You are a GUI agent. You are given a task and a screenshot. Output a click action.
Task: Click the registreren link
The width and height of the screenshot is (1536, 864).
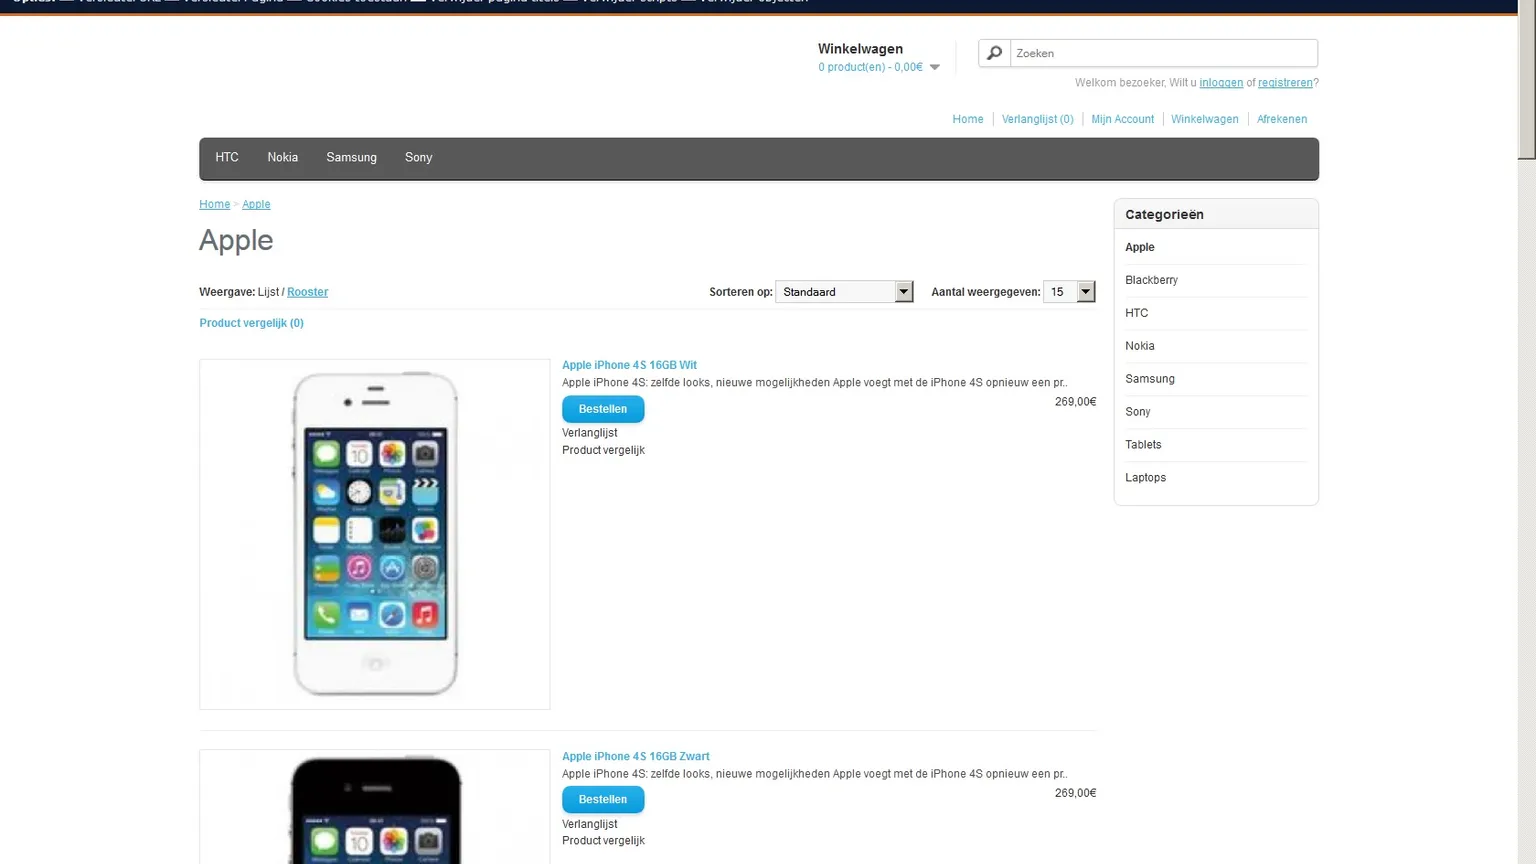tap(1284, 83)
